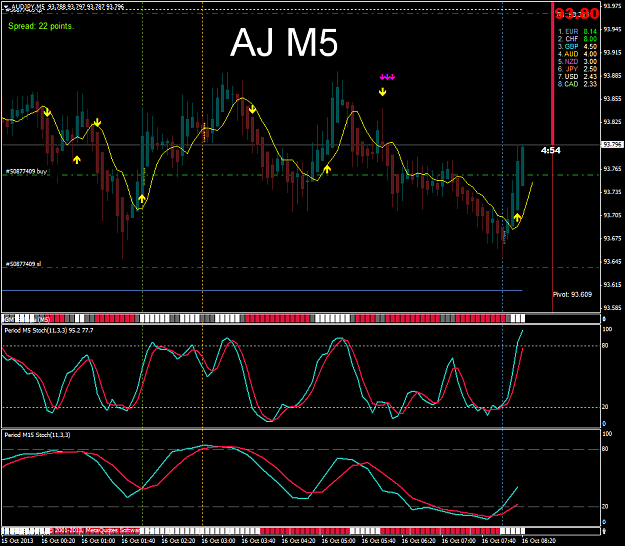This screenshot has height=546, width=625.
Task: Click the '16 Oct 05:00' time axis label
Action: pyautogui.click(x=338, y=541)
